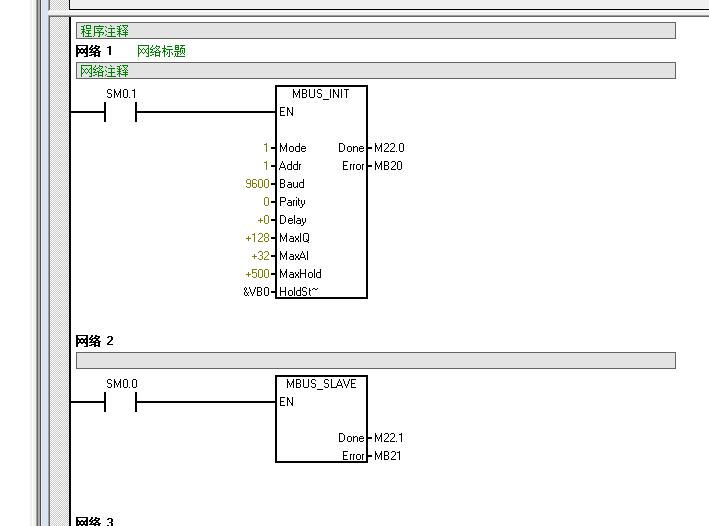
Task: Click the M22.1 Done output of MBUS_SLAVE
Action: click(x=389, y=438)
